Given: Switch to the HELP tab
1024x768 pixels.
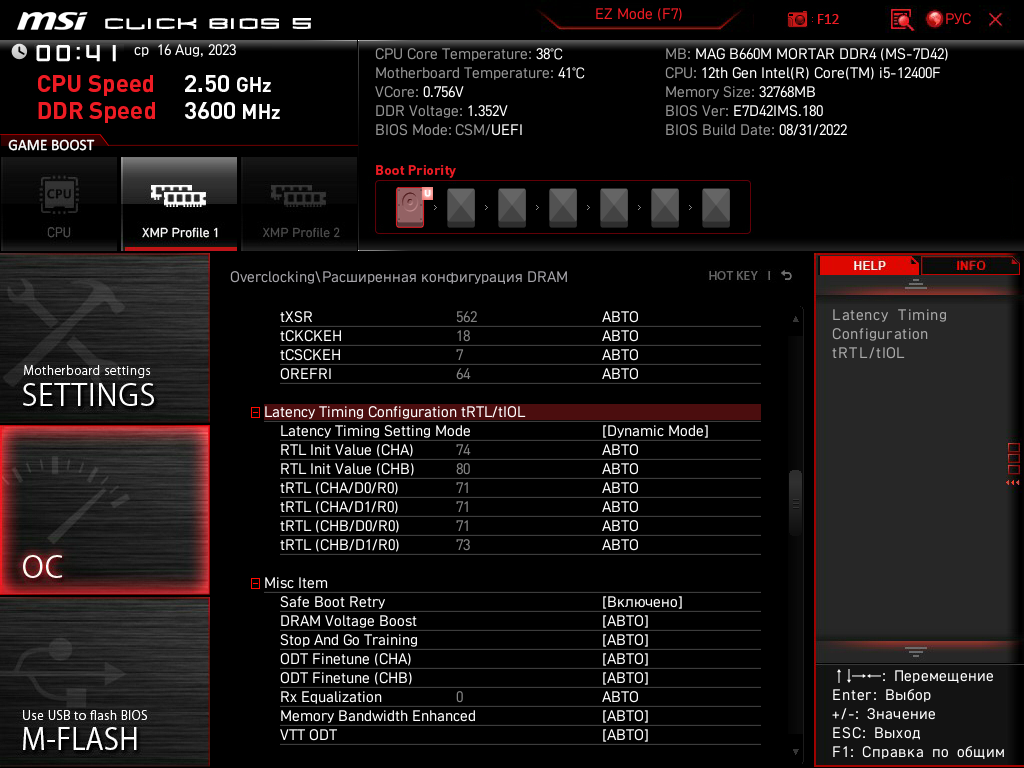Looking at the screenshot, I should 869,266.
